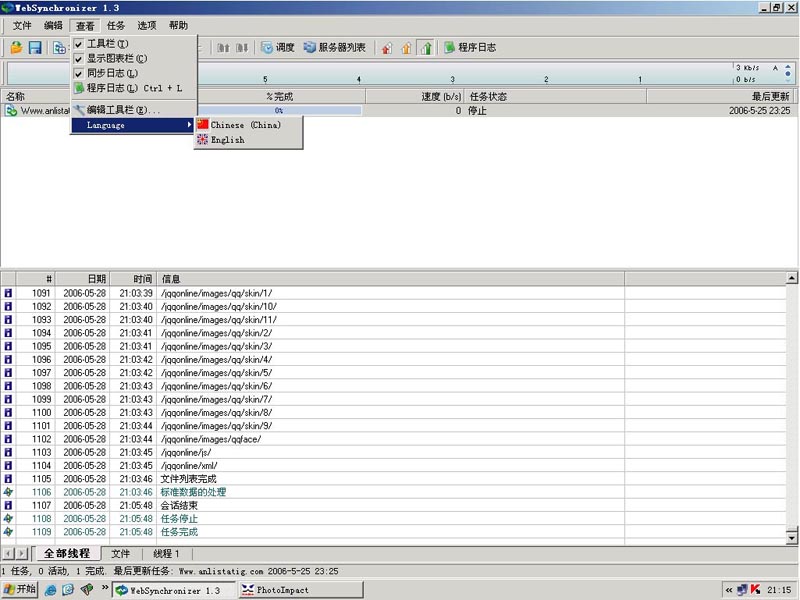Click log row 1105 info icon
This screenshot has width=800, height=600.
pyautogui.click(x=8, y=479)
